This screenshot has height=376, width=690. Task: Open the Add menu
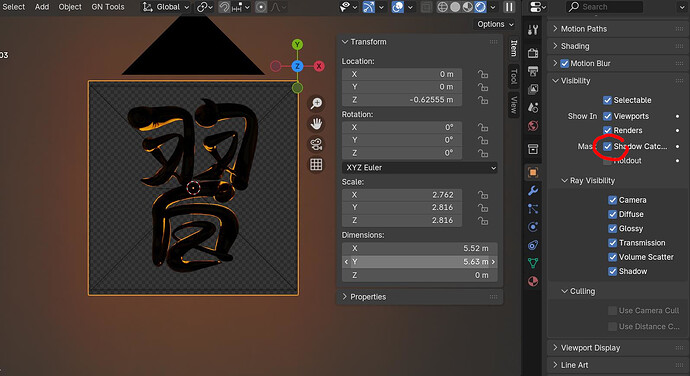pyautogui.click(x=42, y=7)
